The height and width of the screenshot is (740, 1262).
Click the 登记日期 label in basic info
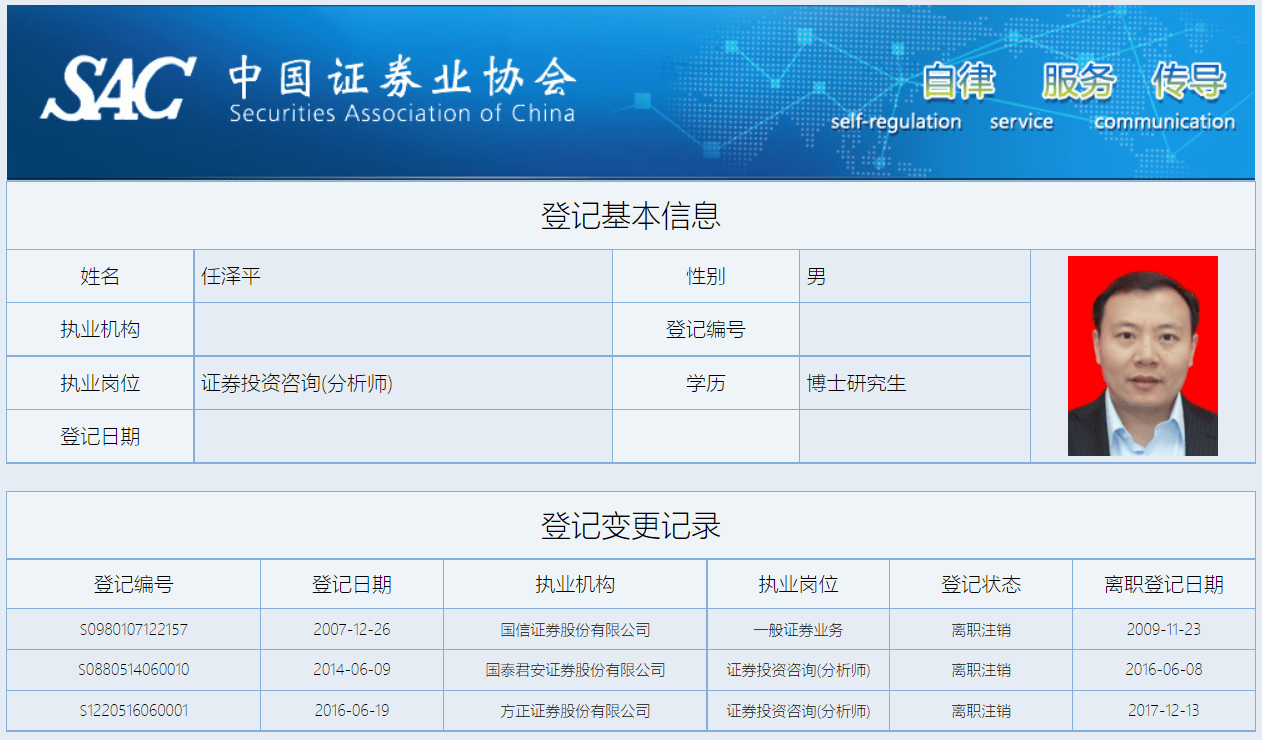pos(100,436)
